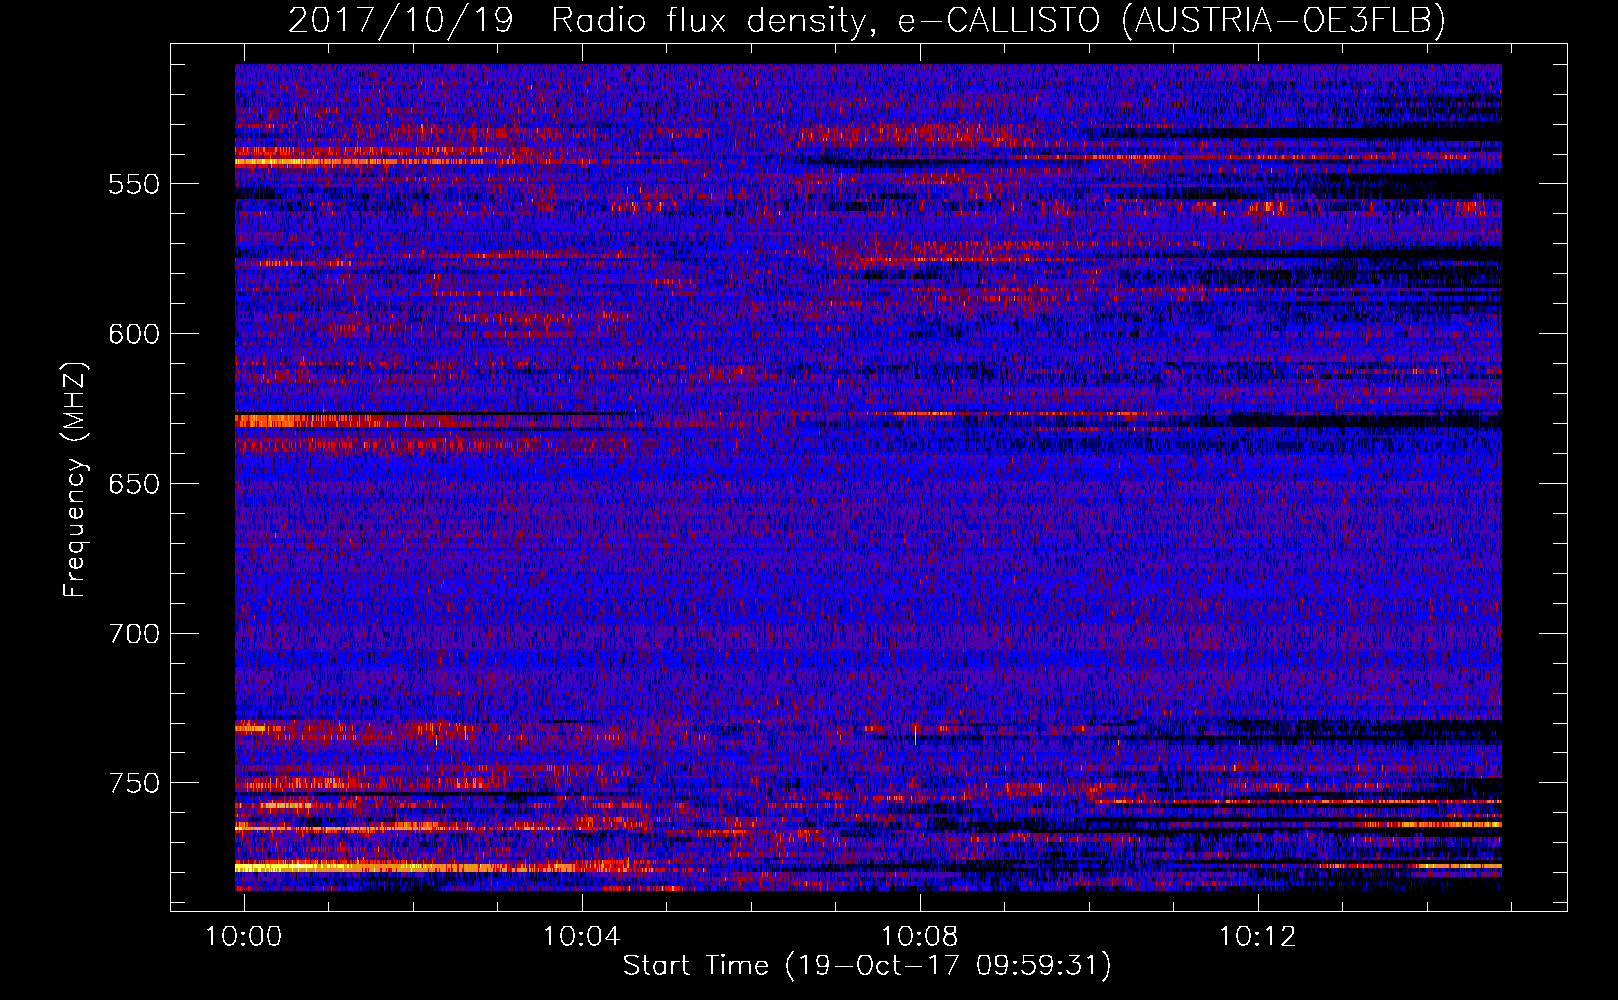Click the 650 frequency tick label
The image size is (1618, 1000).
(x=134, y=485)
